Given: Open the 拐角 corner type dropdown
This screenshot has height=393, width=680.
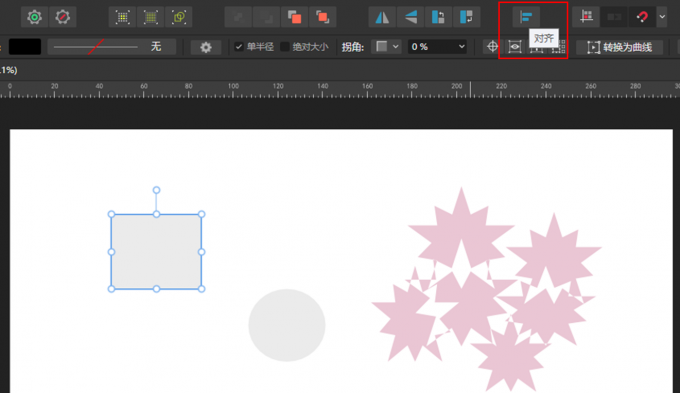Looking at the screenshot, I should 387,46.
